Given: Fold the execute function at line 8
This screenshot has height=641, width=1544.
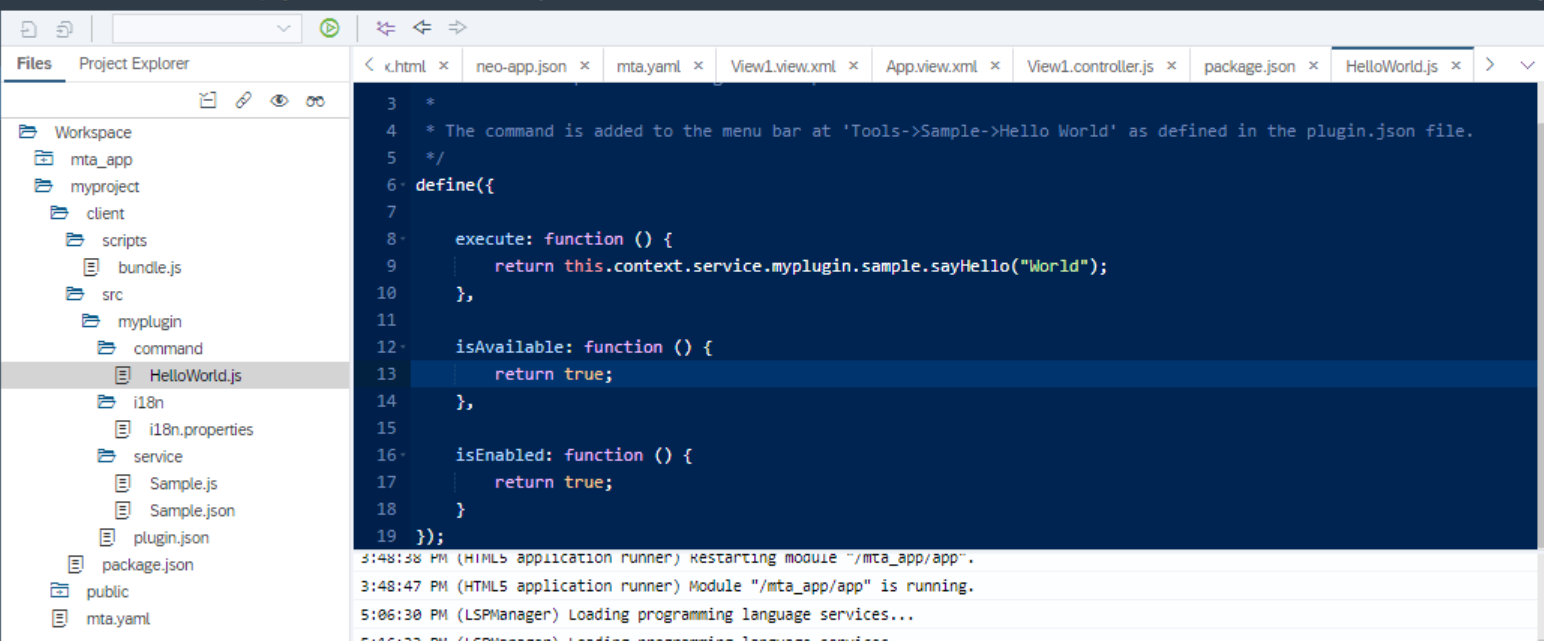Looking at the screenshot, I should pyautogui.click(x=403, y=239).
